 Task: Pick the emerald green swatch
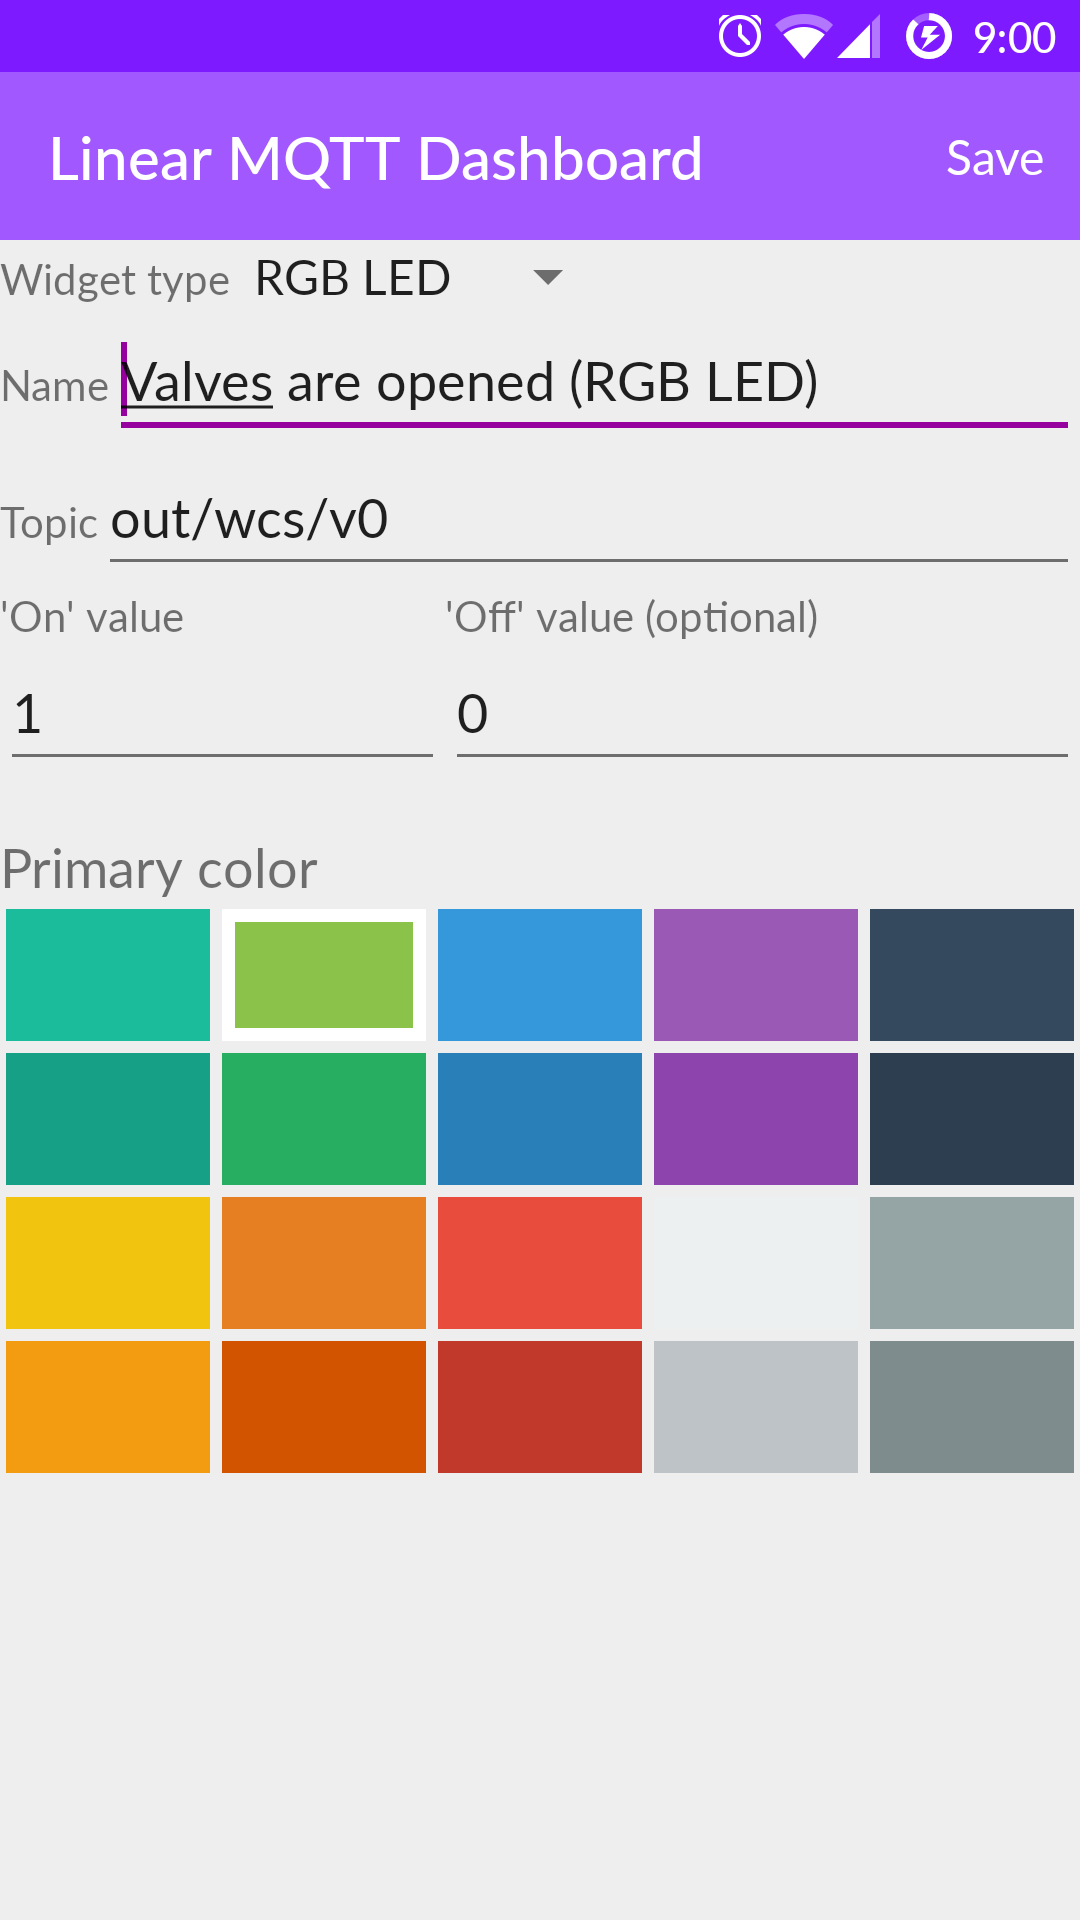(324, 1119)
